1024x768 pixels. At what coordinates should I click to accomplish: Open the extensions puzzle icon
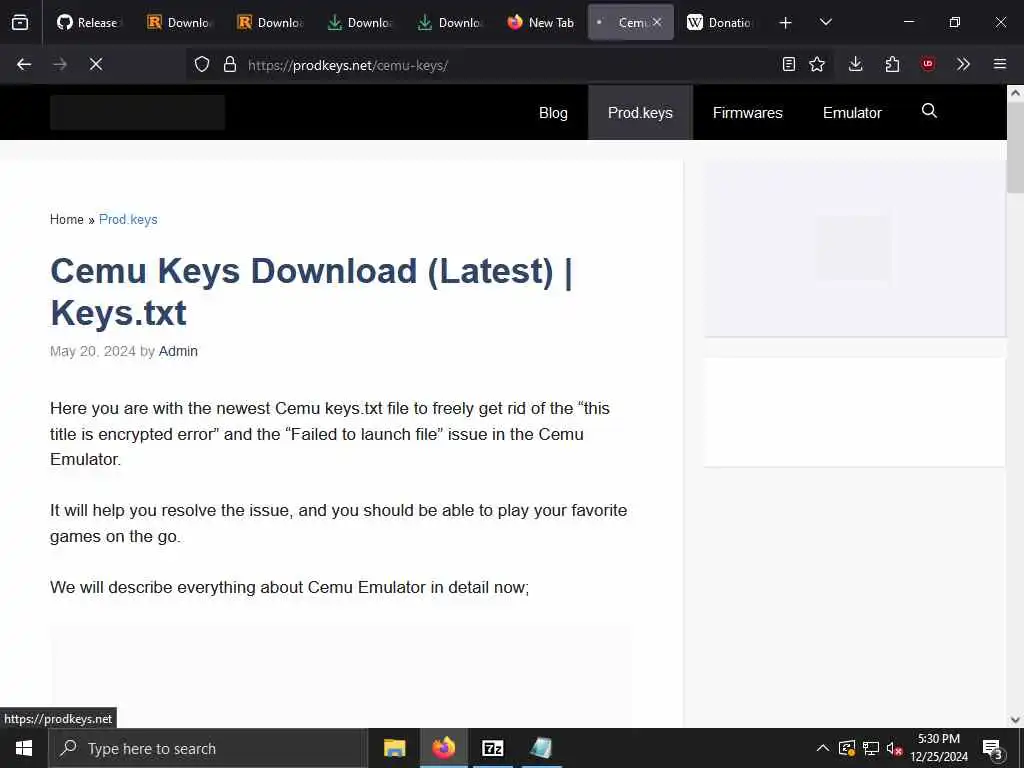[x=892, y=64]
